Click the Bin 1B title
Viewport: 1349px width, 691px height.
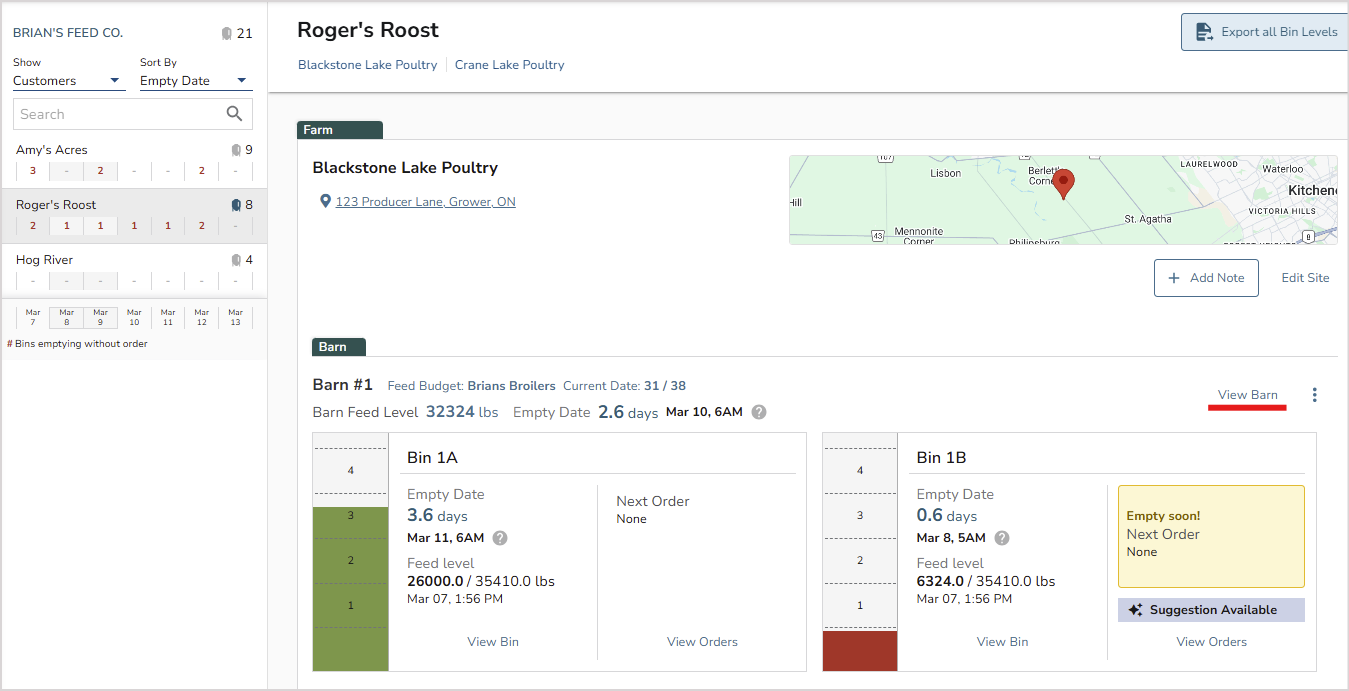point(942,458)
